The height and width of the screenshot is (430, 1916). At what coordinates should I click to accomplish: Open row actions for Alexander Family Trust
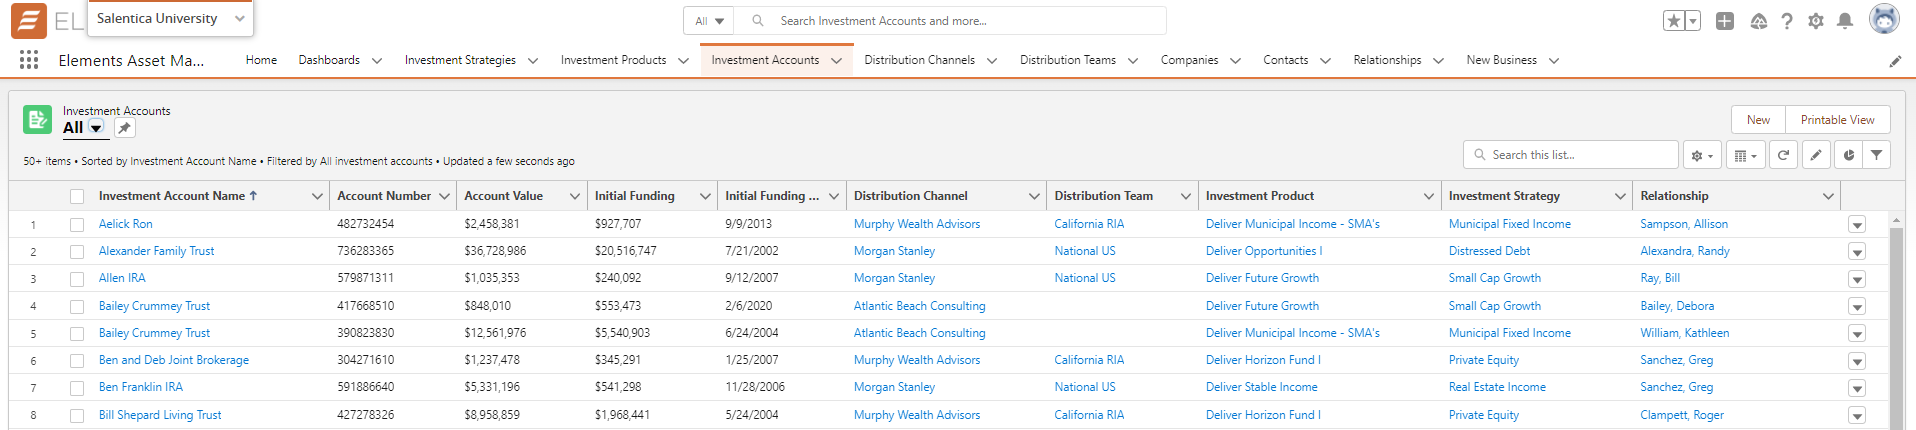[x=1857, y=252]
